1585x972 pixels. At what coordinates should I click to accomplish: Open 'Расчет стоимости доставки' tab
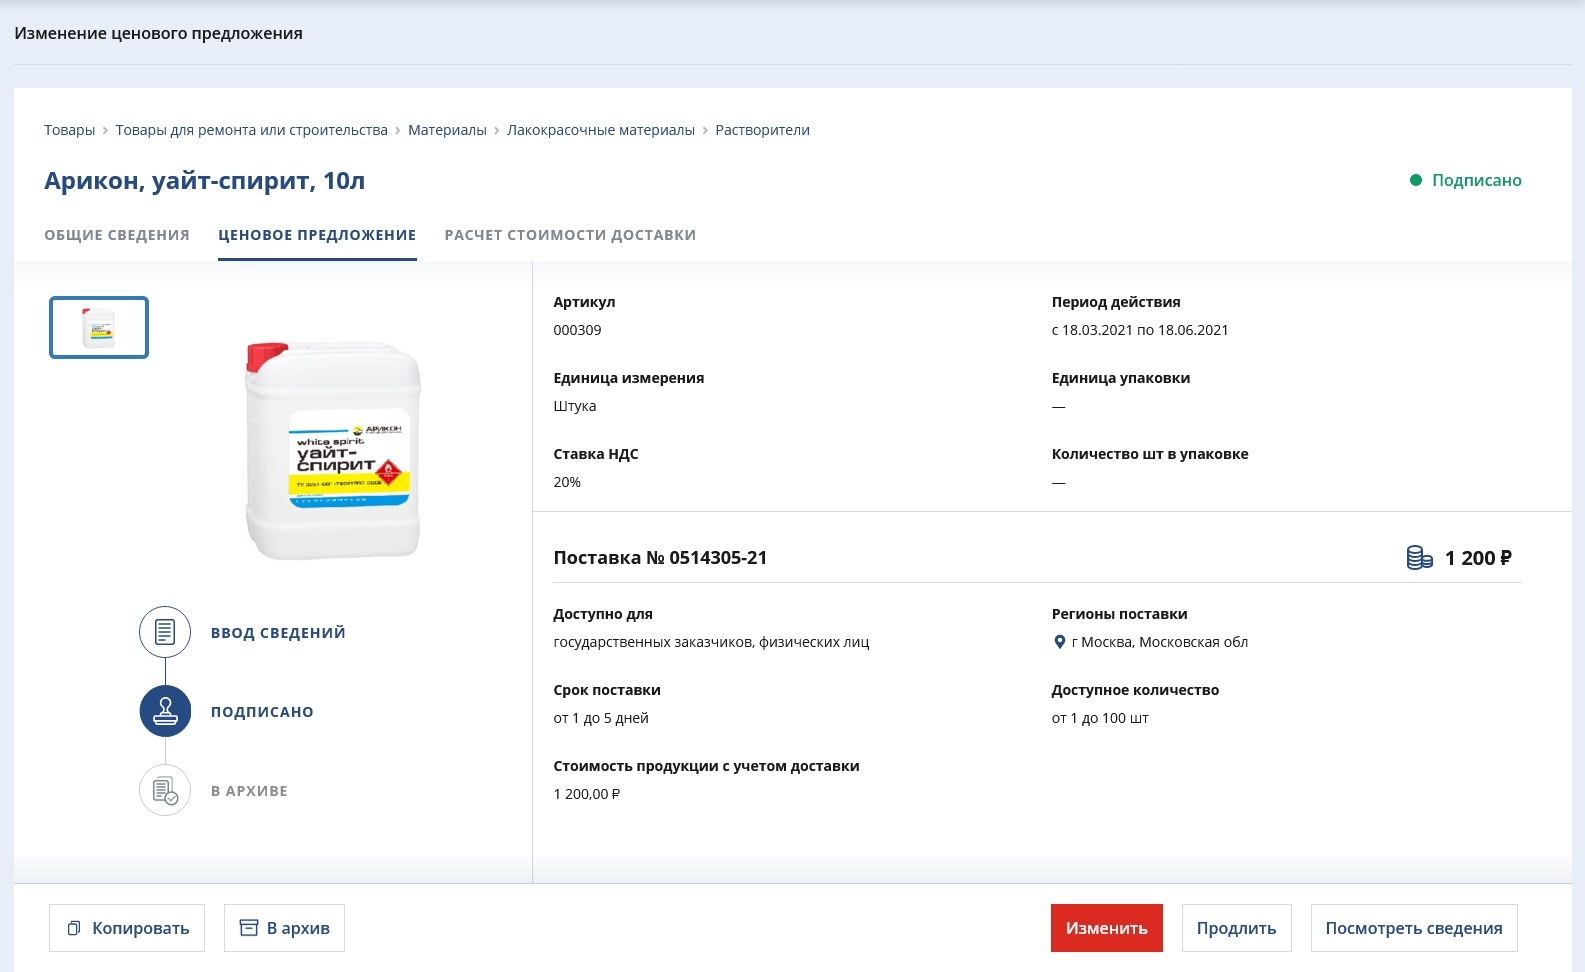click(x=570, y=235)
